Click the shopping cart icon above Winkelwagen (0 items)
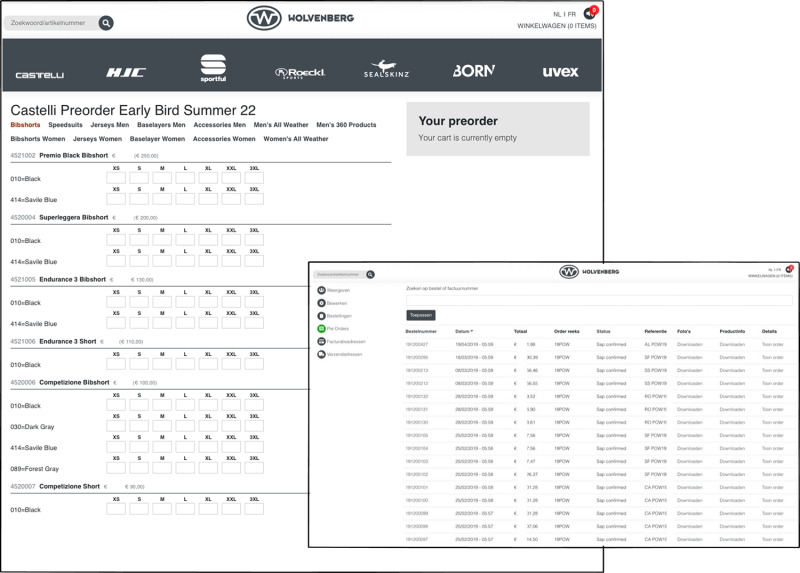Image resolution: width=800 pixels, height=573 pixels. click(589, 14)
